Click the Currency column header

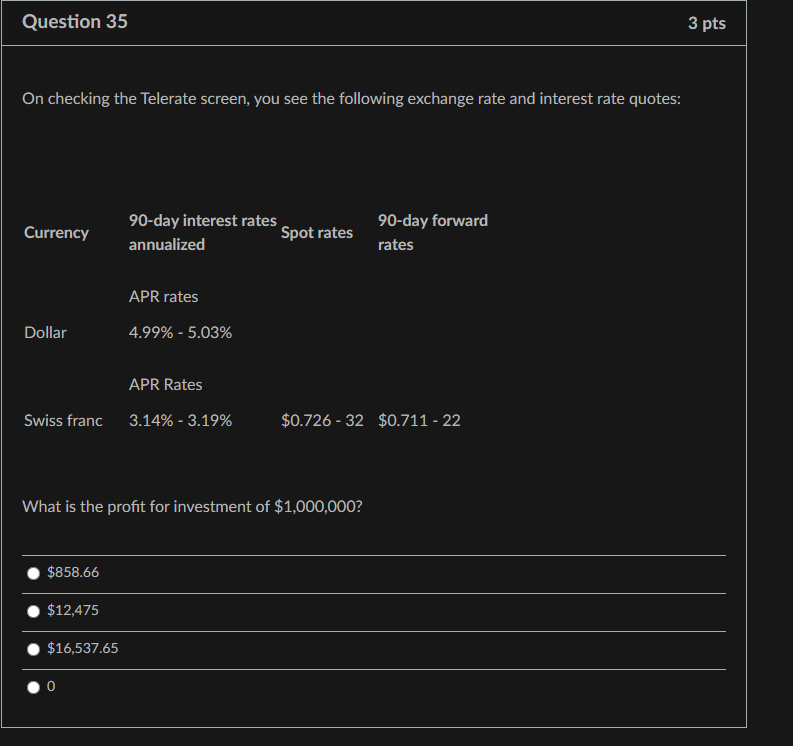(56, 233)
